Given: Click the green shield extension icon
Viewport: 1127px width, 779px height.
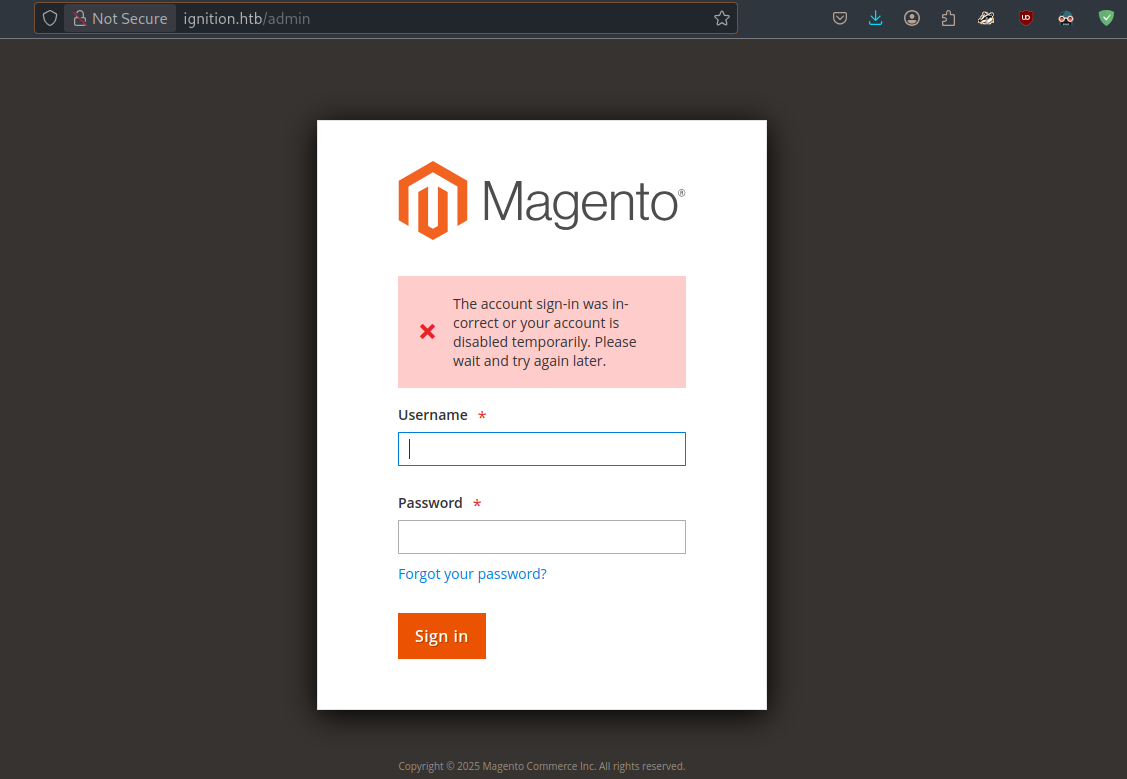Looking at the screenshot, I should pos(1106,19).
